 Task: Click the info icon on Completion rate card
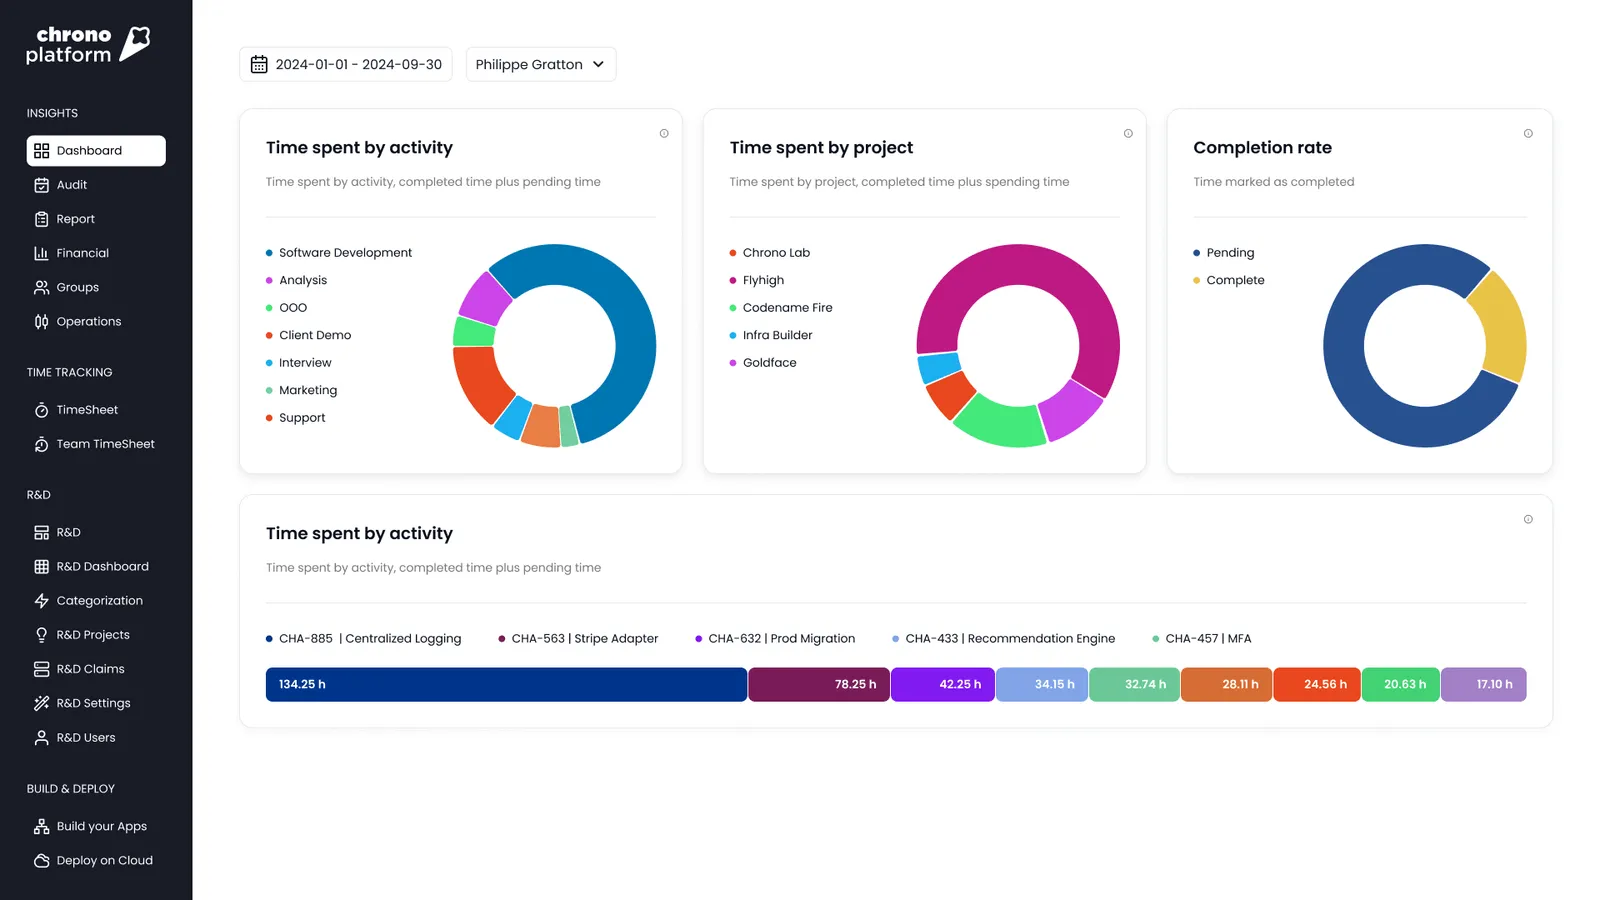[1528, 132]
